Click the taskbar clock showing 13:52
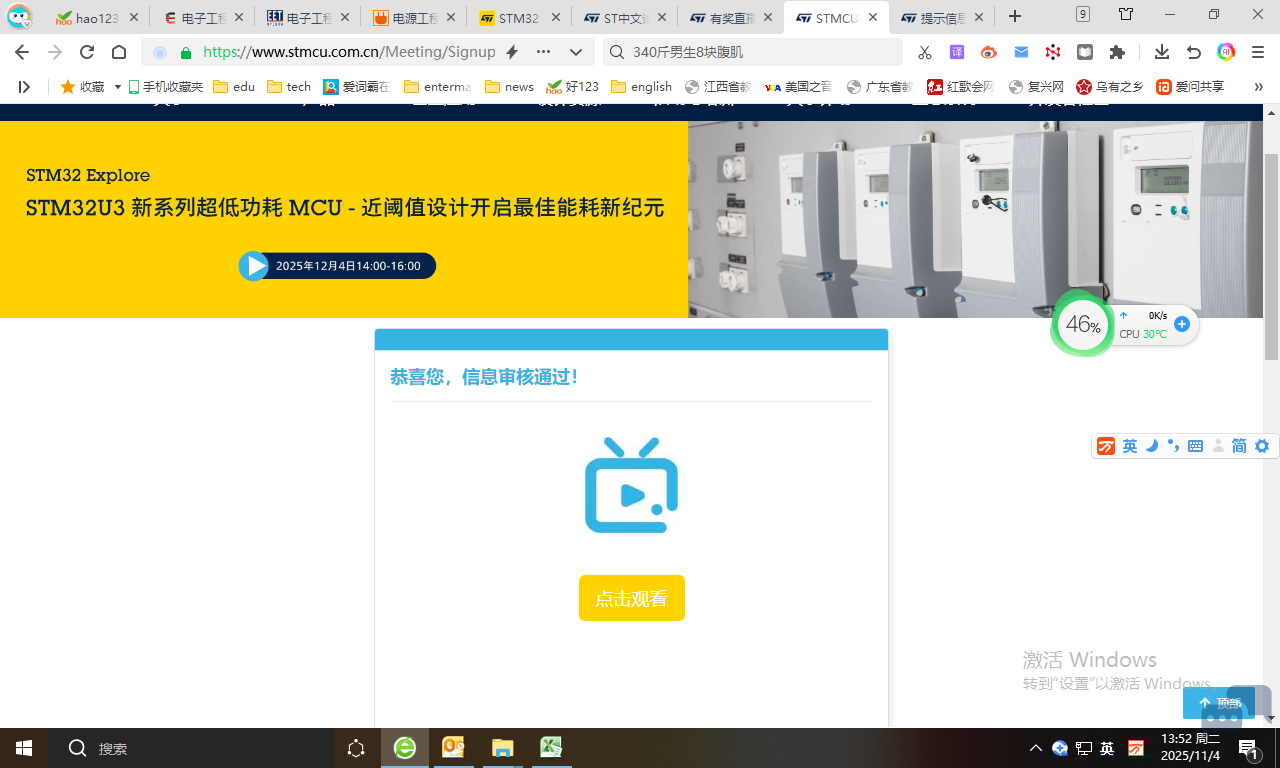The height and width of the screenshot is (768, 1280). tap(1190, 748)
